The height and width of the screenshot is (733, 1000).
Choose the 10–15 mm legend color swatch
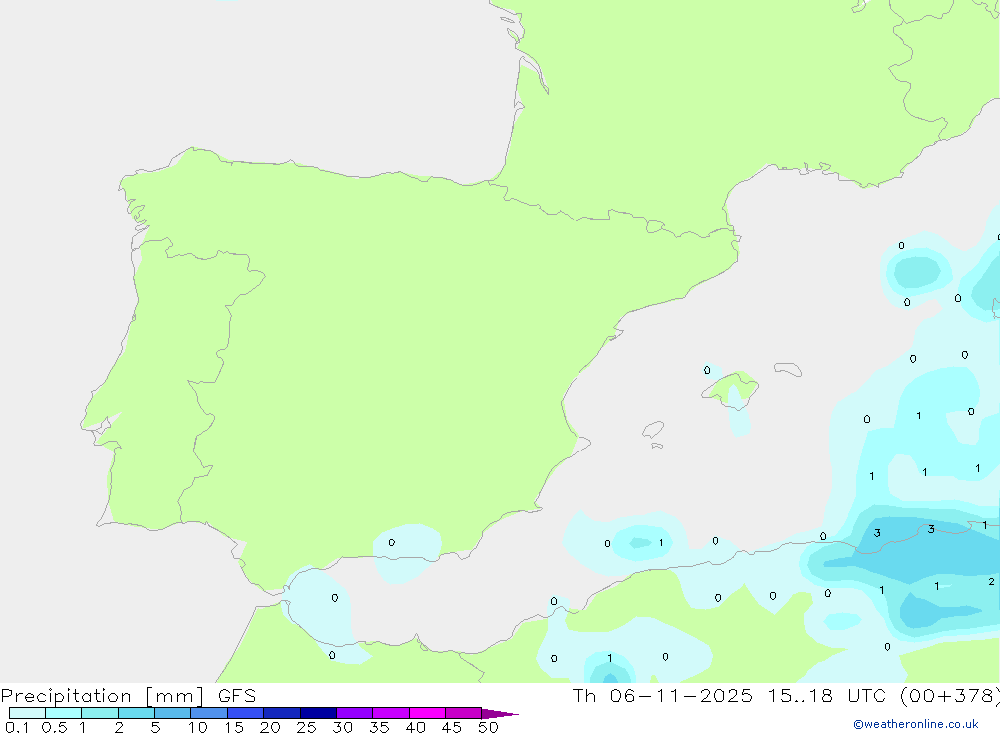pyautogui.click(x=209, y=713)
